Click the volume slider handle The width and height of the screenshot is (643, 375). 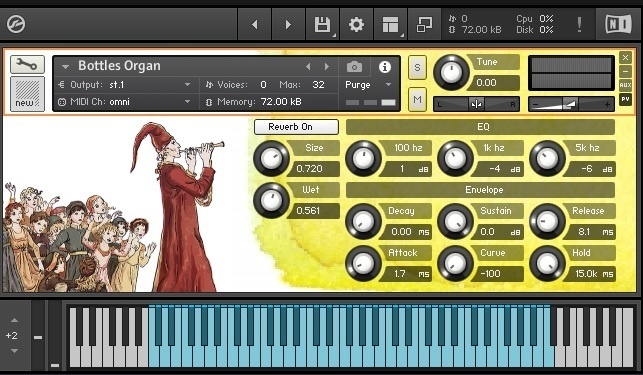coord(570,104)
